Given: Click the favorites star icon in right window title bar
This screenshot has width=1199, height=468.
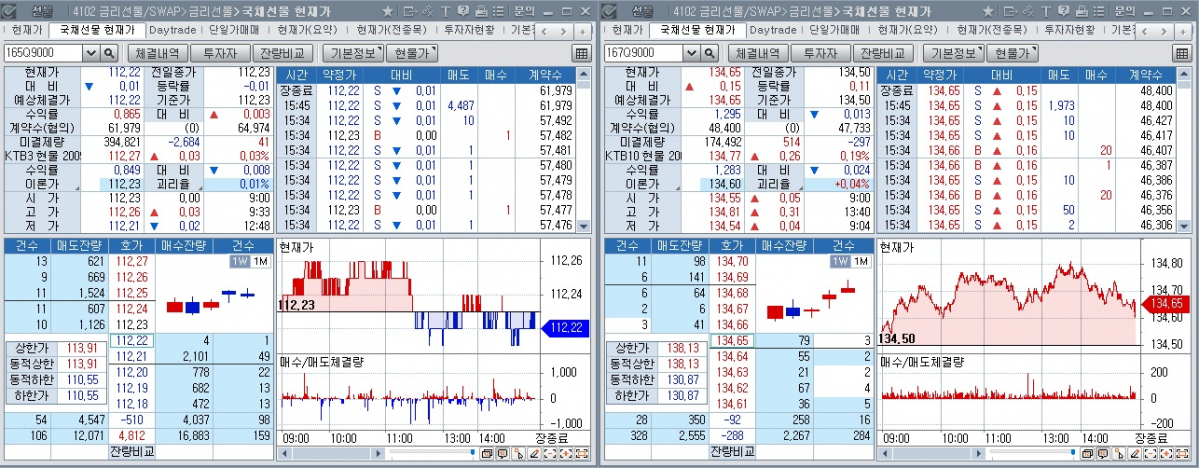Looking at the screenshot, I should pos(988,11).
